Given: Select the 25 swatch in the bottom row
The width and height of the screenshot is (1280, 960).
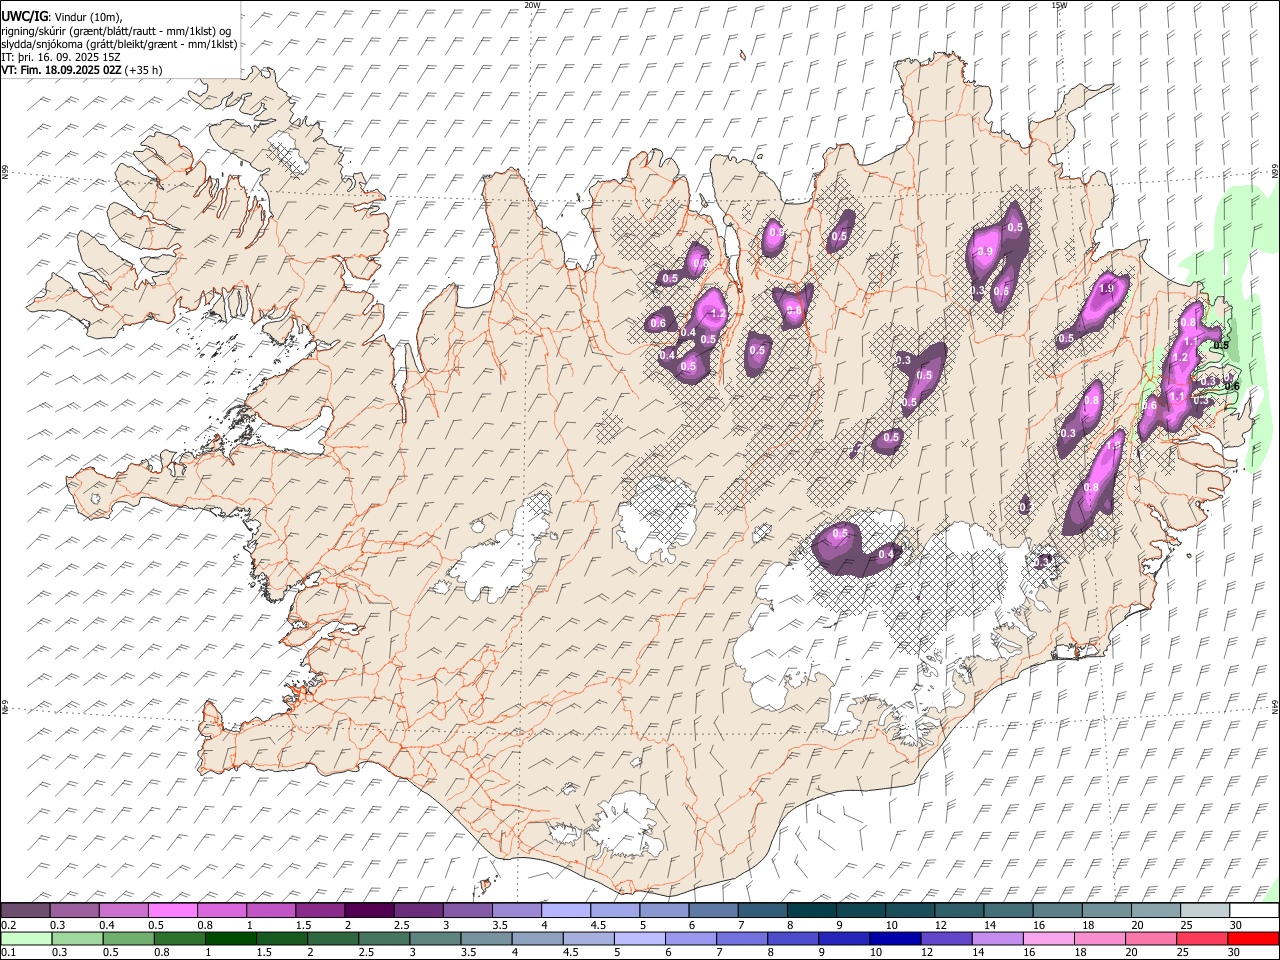Looking at the screenshot, I should point(1200,939).
